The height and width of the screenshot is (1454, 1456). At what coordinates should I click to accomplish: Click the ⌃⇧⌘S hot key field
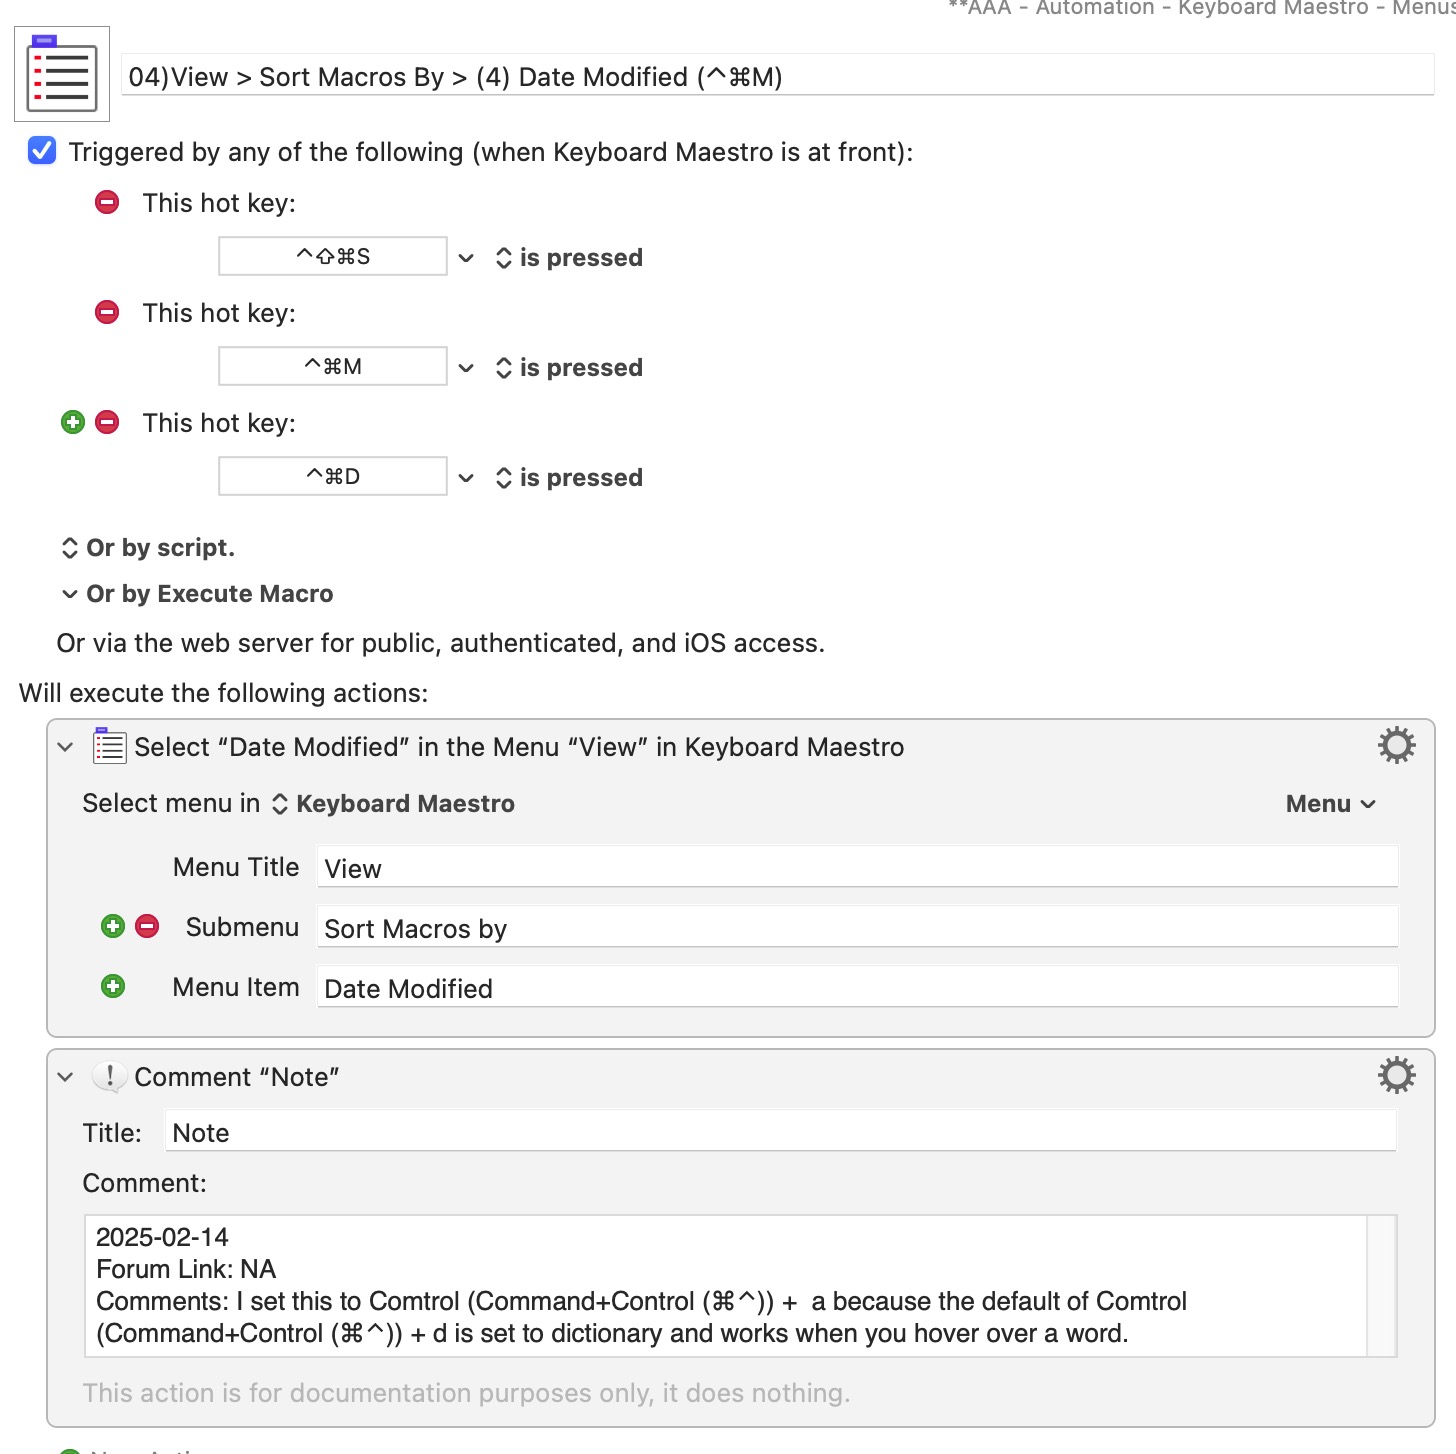click(333, 256)
